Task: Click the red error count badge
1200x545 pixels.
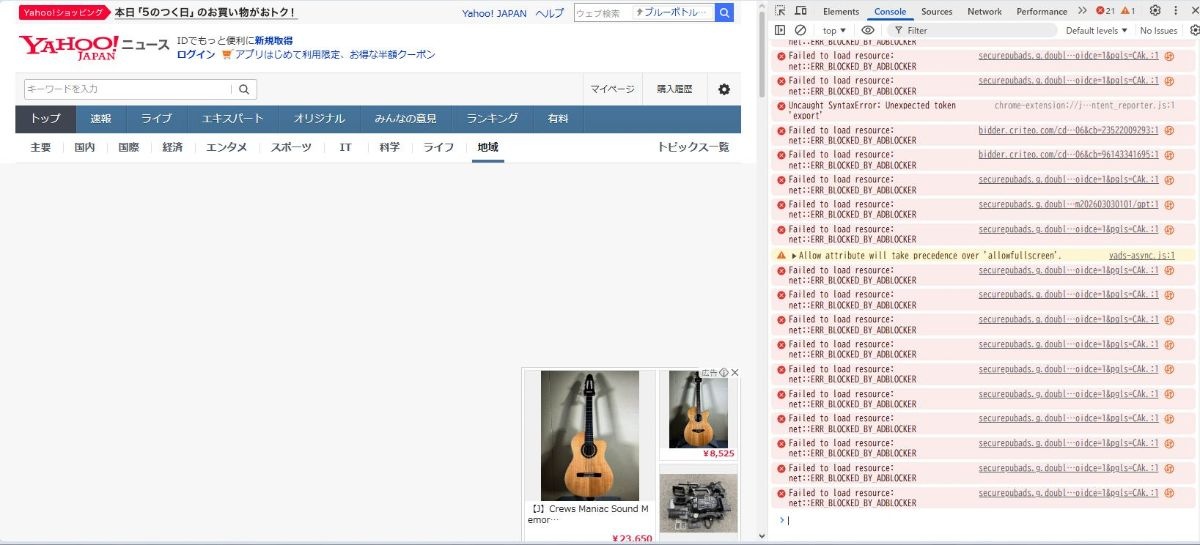Action: (1105, 11)
